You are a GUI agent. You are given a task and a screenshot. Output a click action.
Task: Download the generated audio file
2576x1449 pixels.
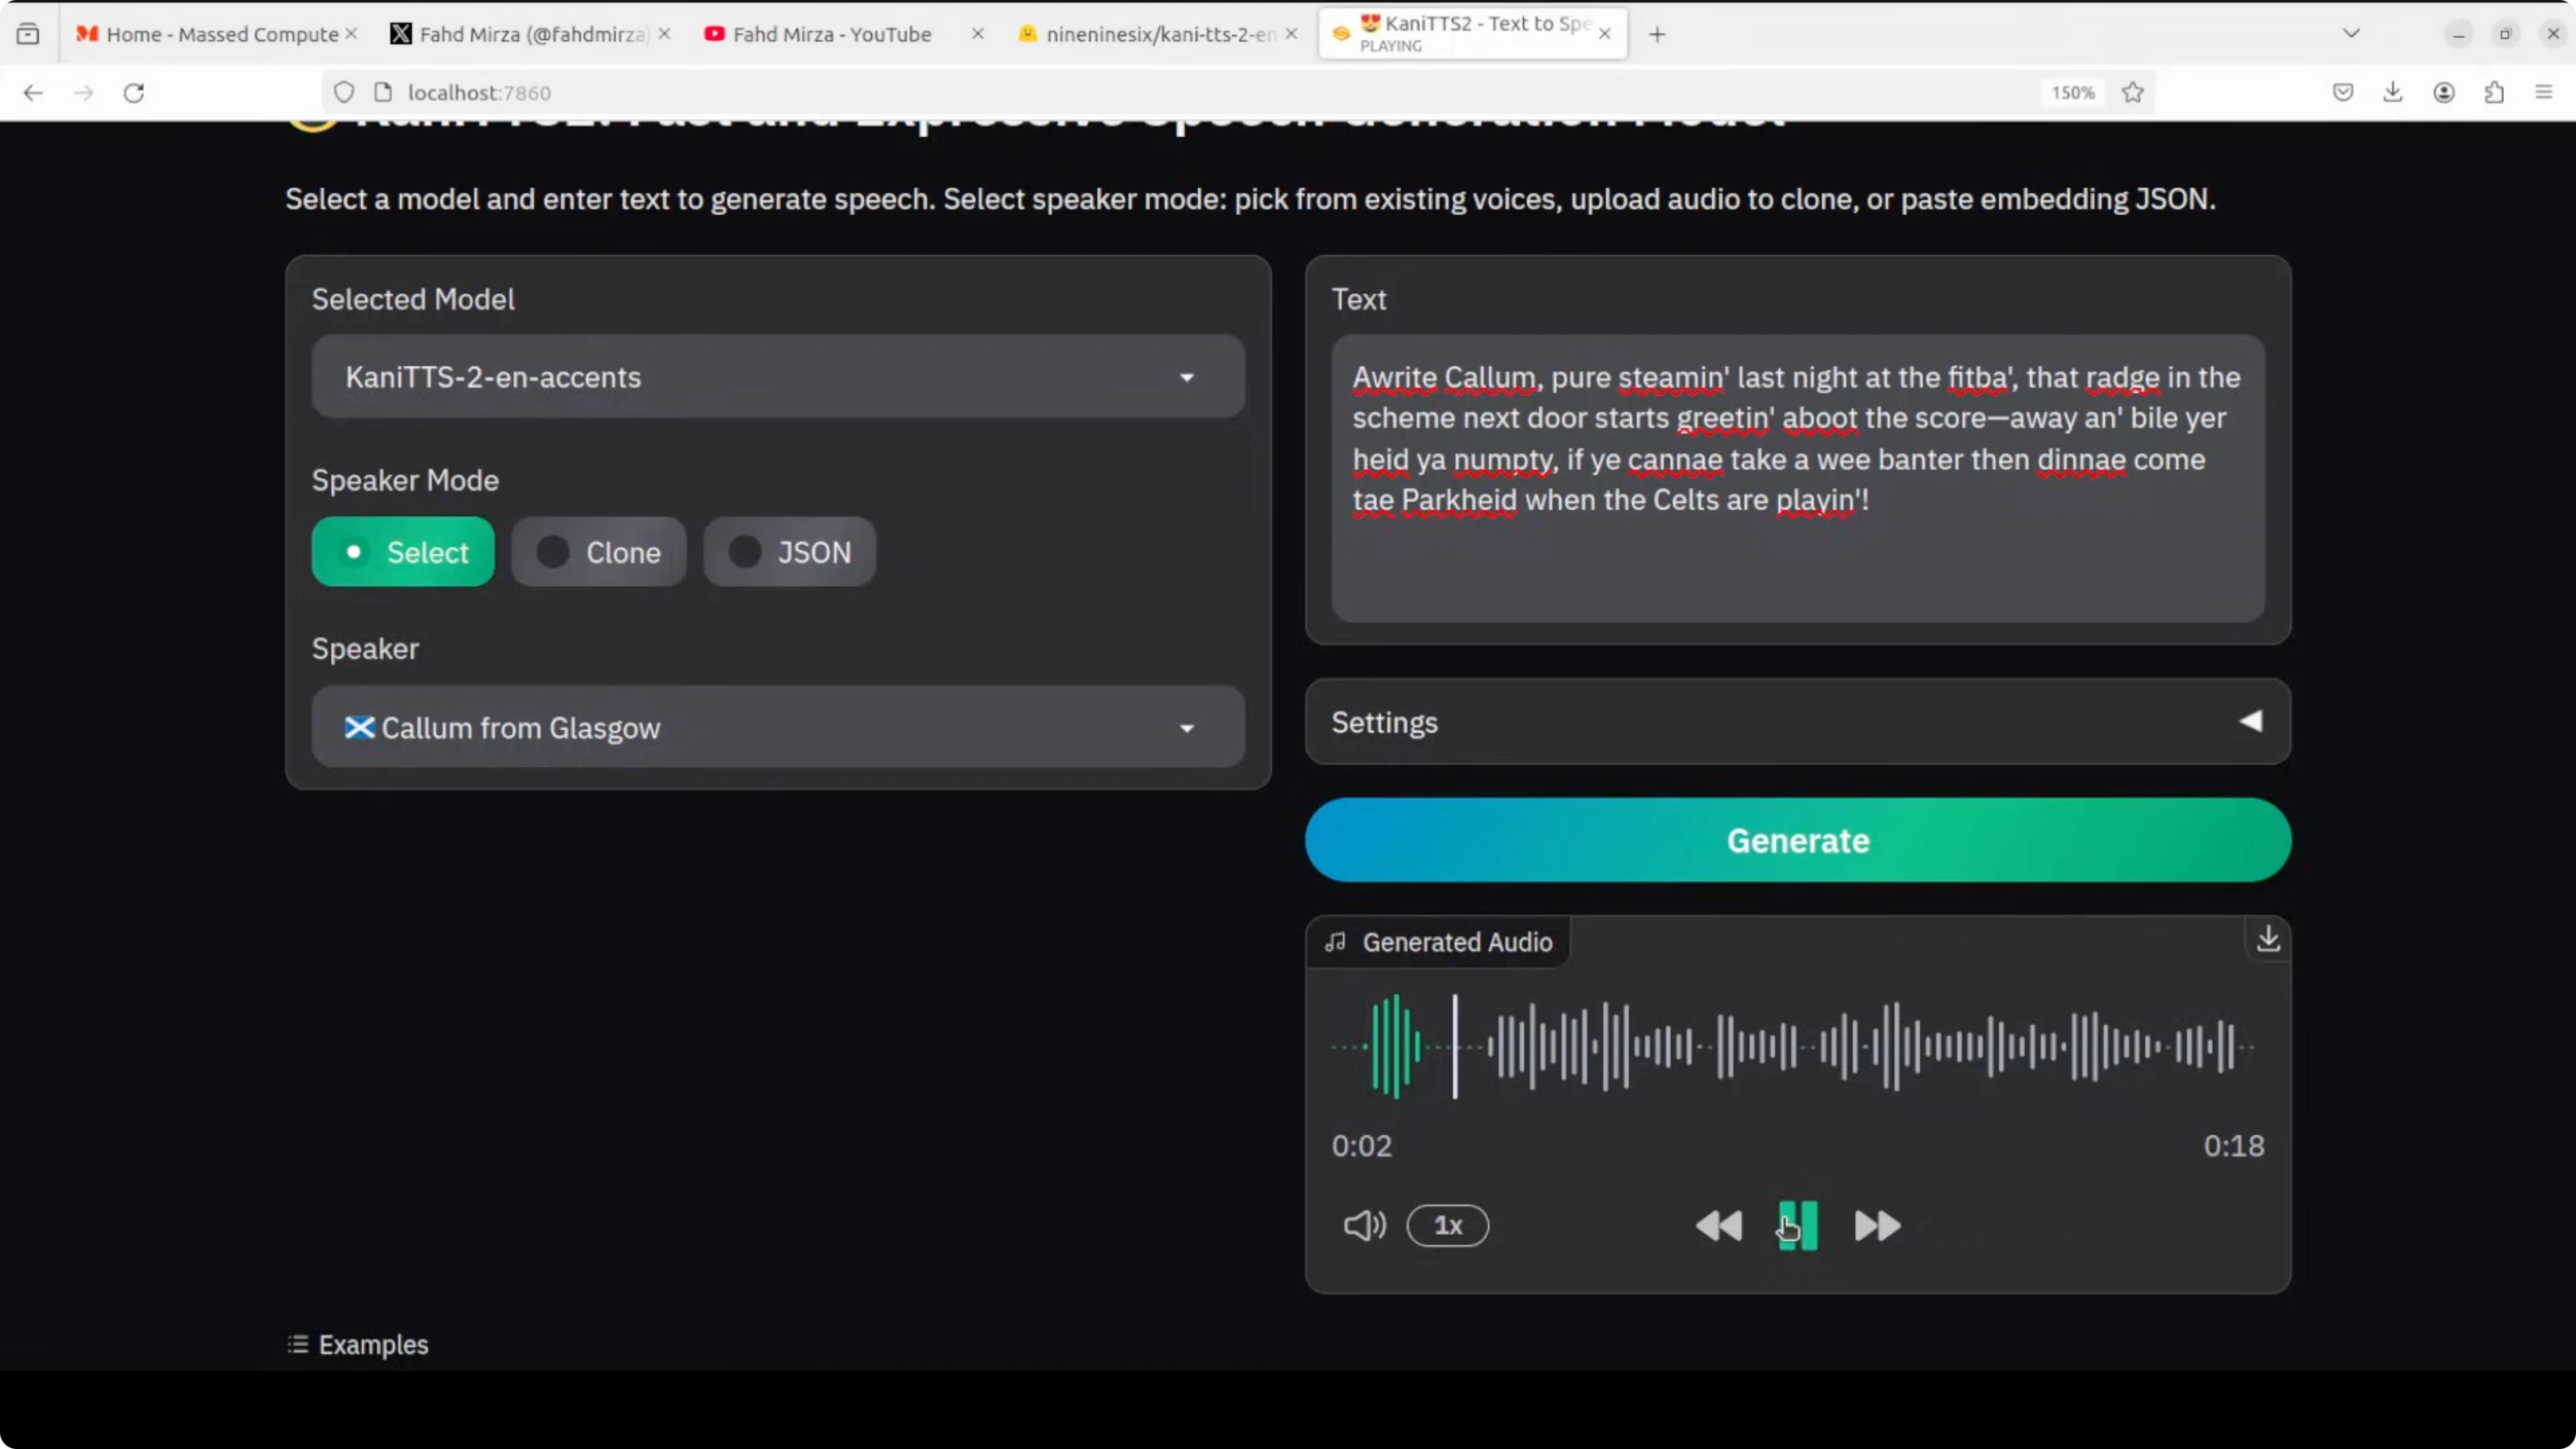click(2267, 939)
